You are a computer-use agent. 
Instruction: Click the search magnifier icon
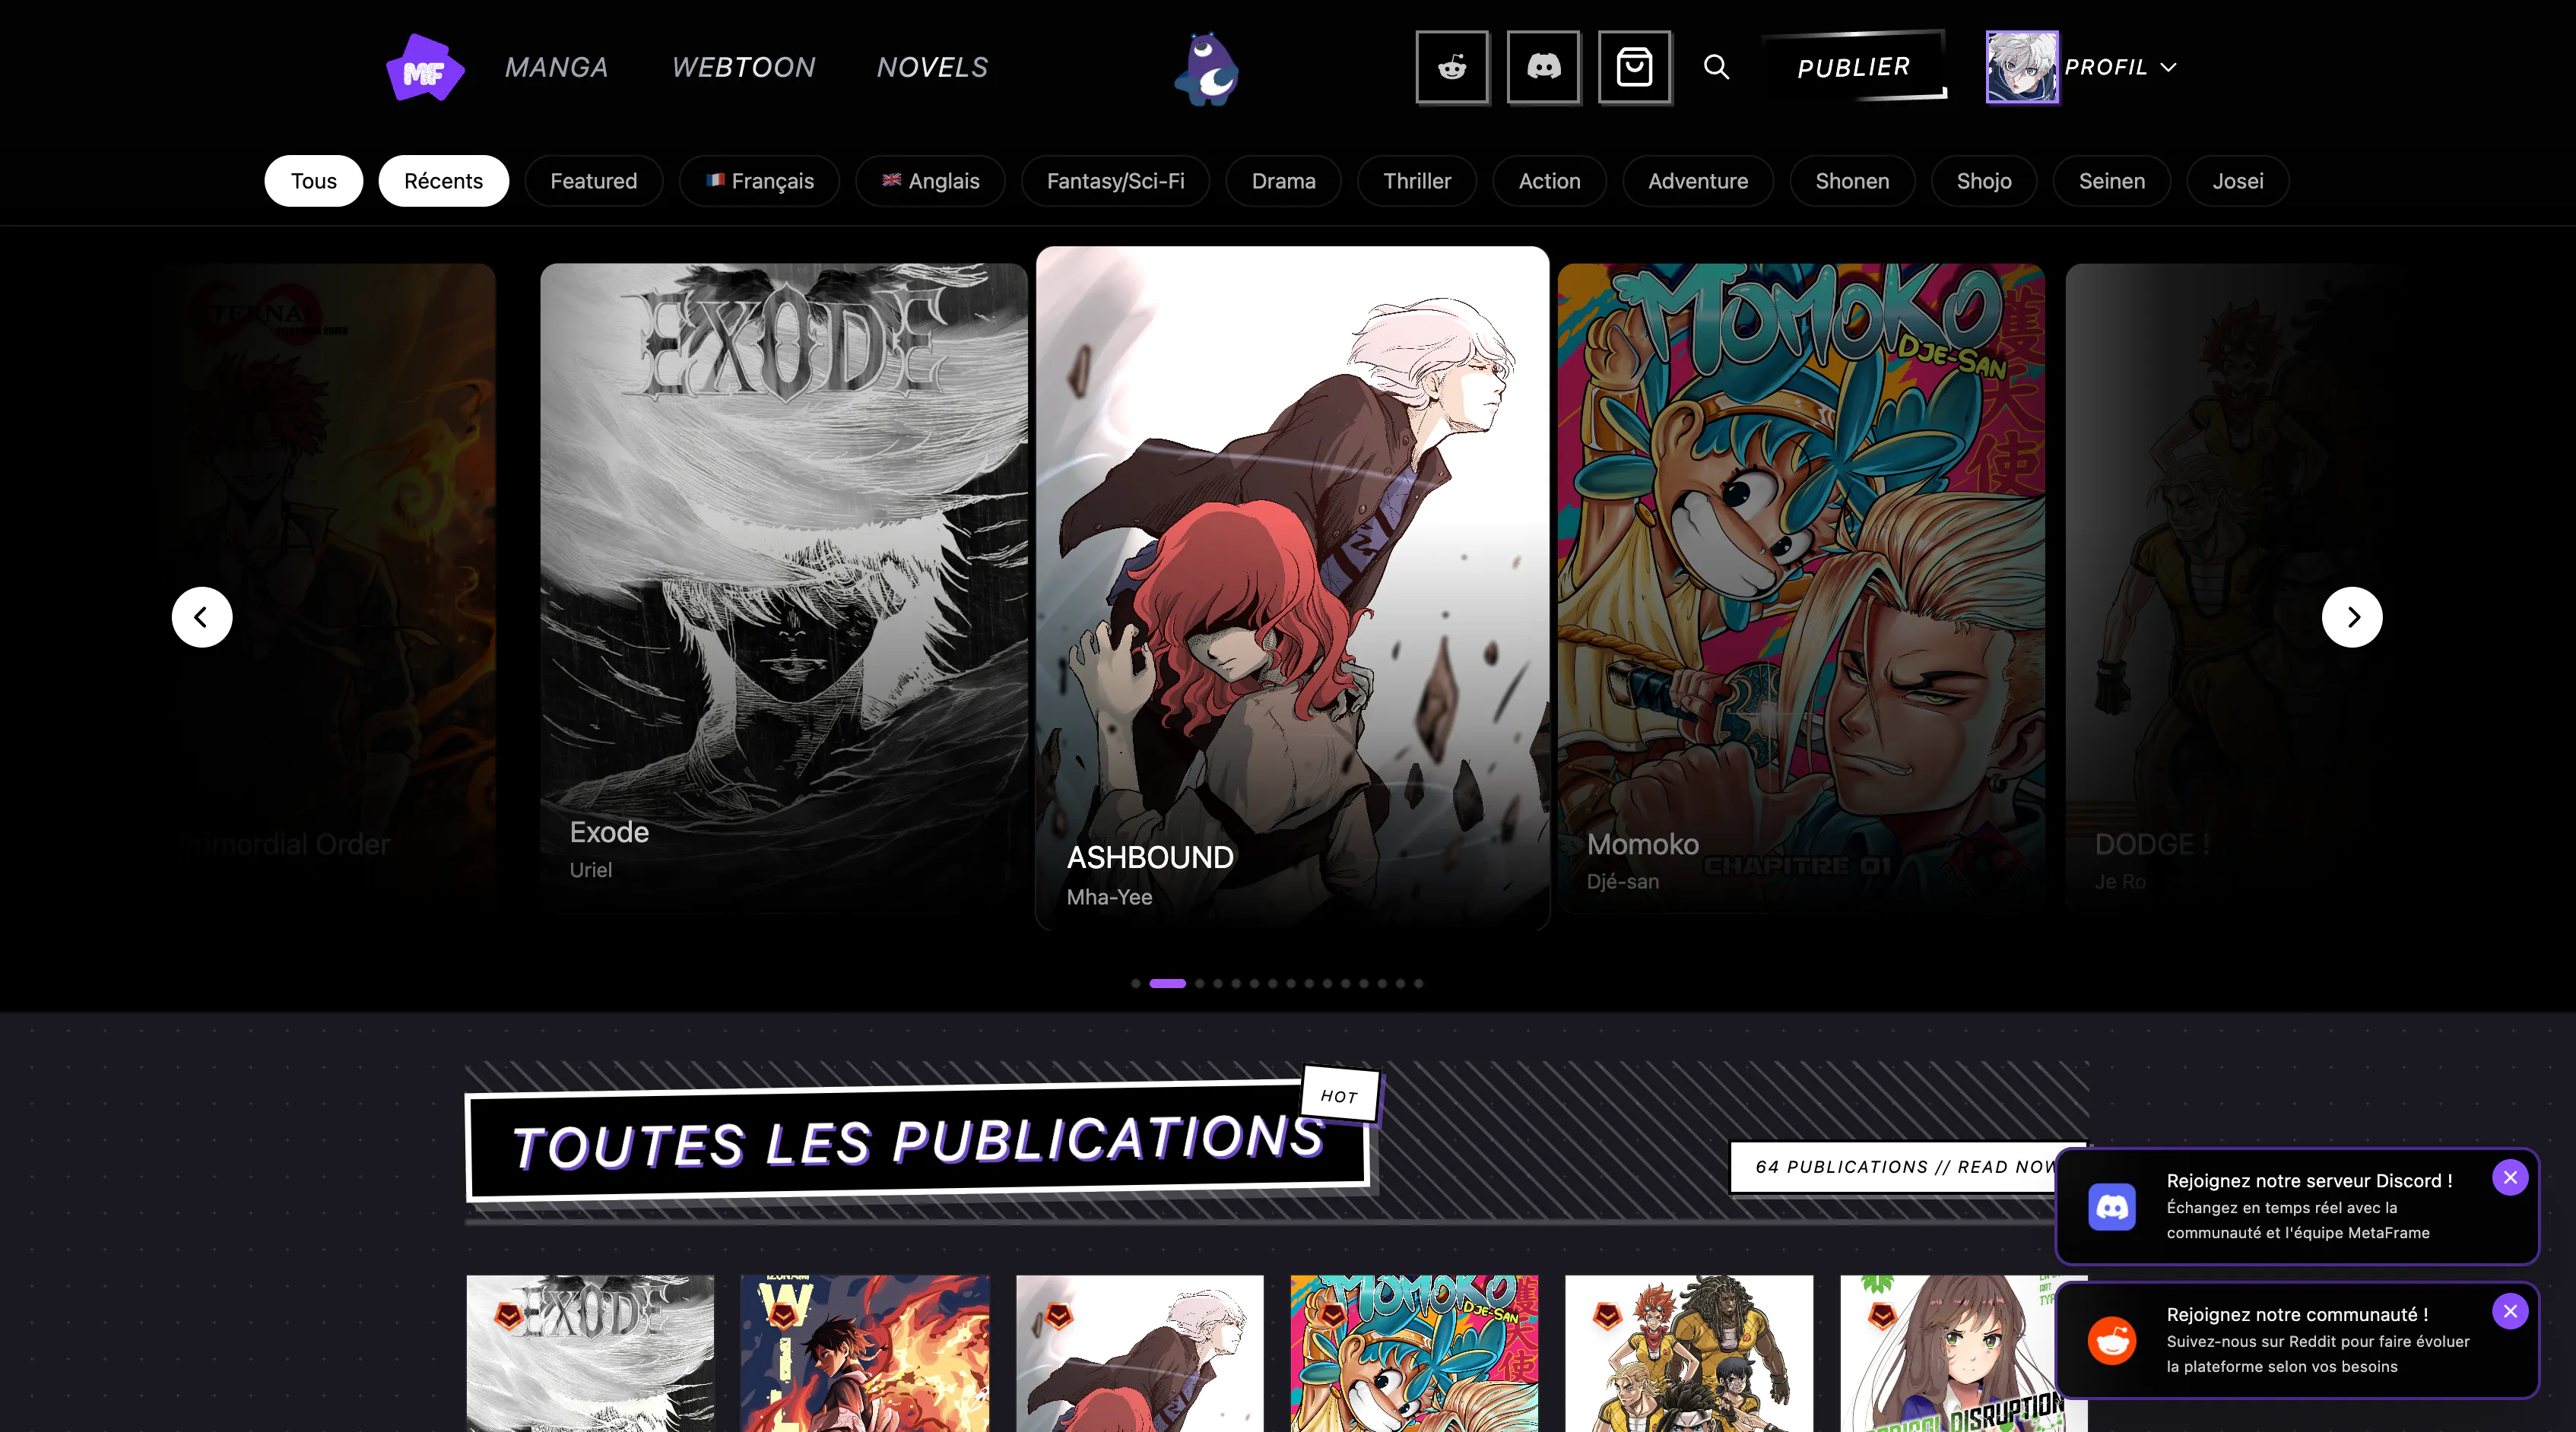pos(1716,67)
